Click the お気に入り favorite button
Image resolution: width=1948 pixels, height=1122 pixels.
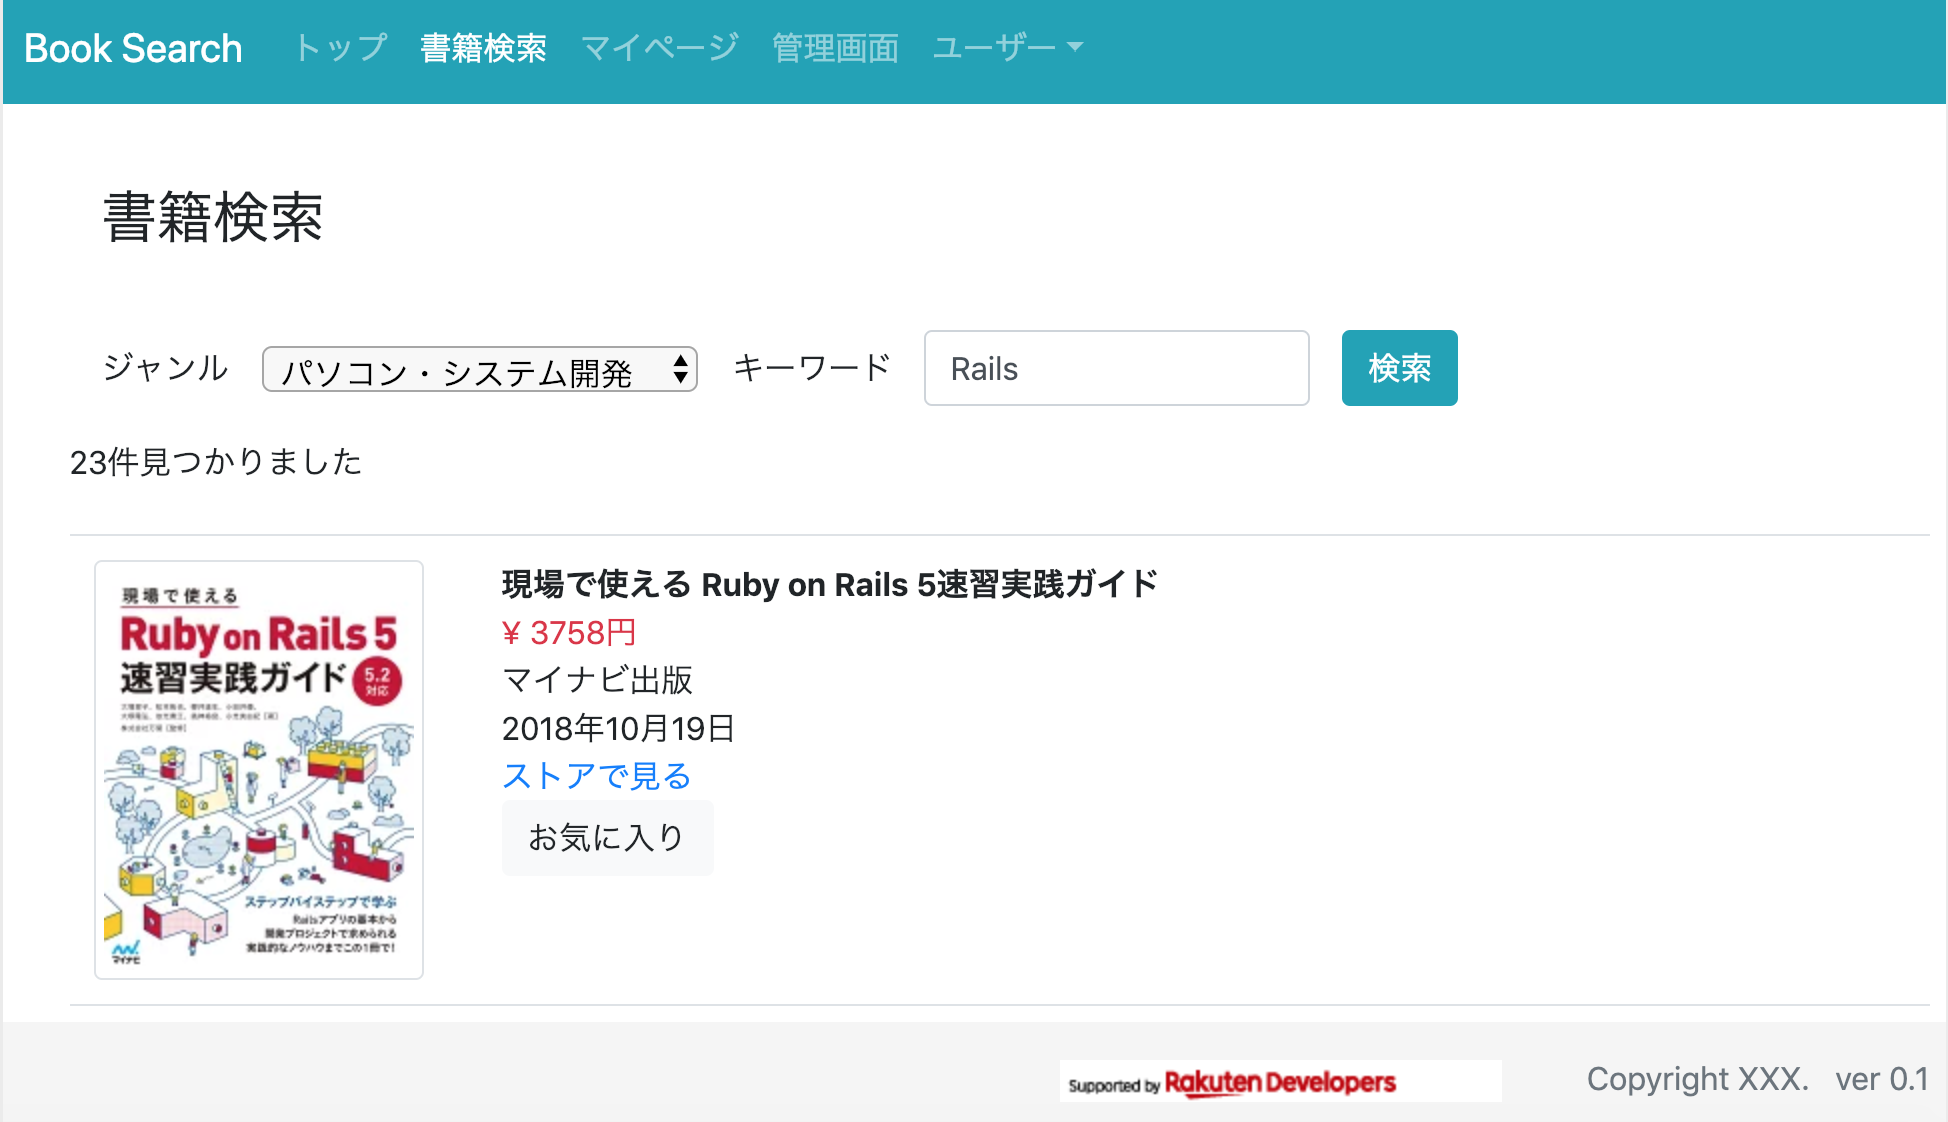click(607, 838)
